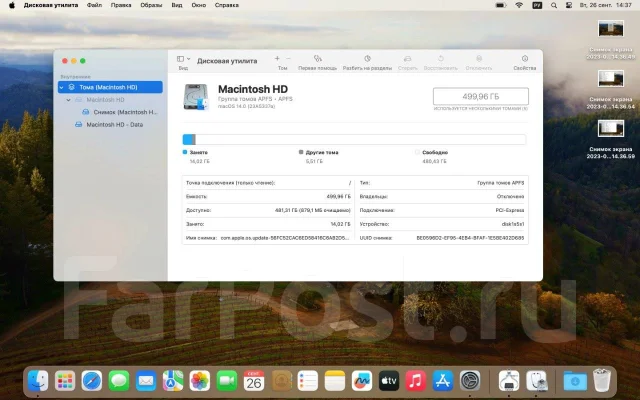Viewport: 640px width, 400px height.
Task: Open the Справка menu
Action: pyautogui.click(x=227, y=5)
